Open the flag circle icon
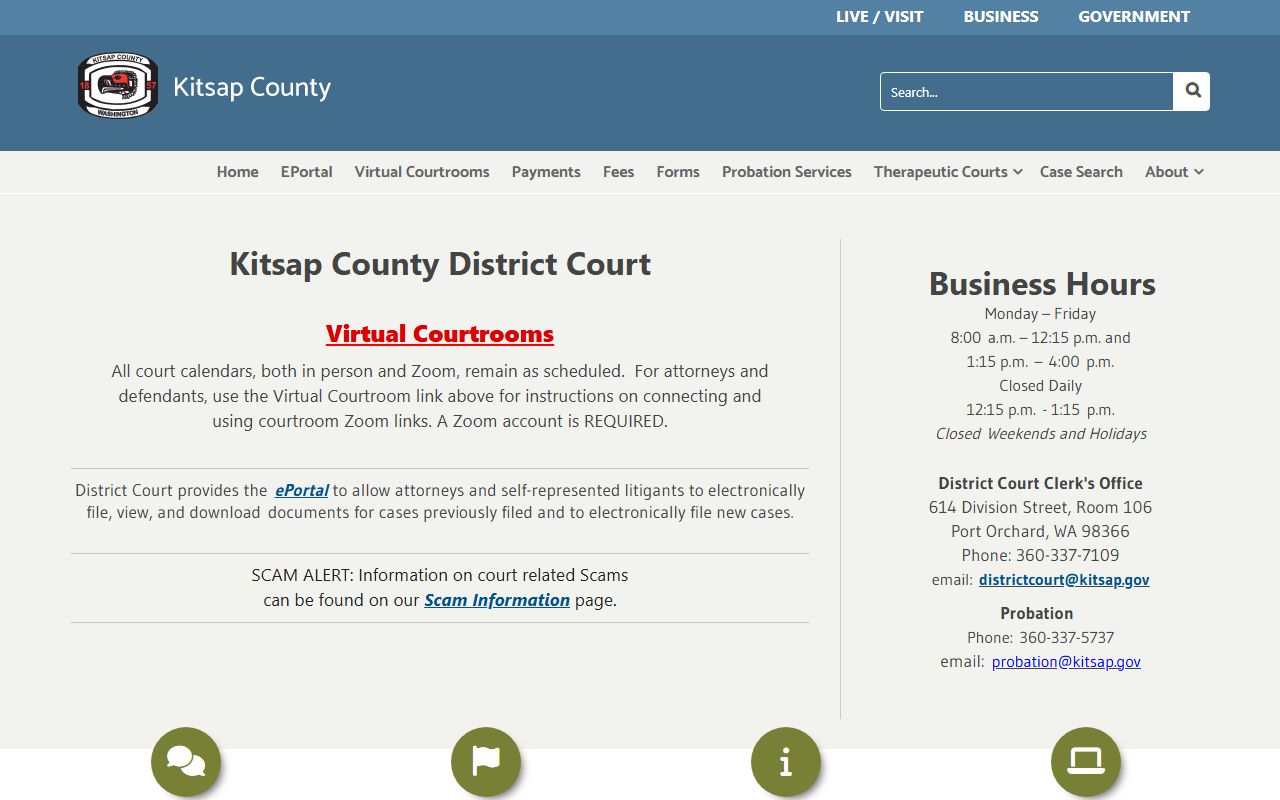Image resolution: width=1280 pixels, height=800 pixels. pyautogui.click(x=486, y=762)
